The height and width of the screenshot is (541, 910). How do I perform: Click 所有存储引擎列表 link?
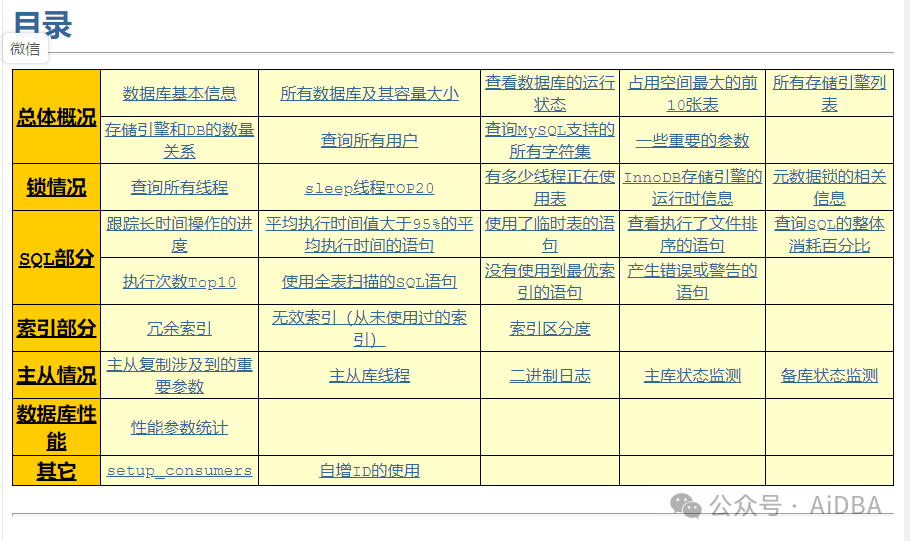pos(829,93)
